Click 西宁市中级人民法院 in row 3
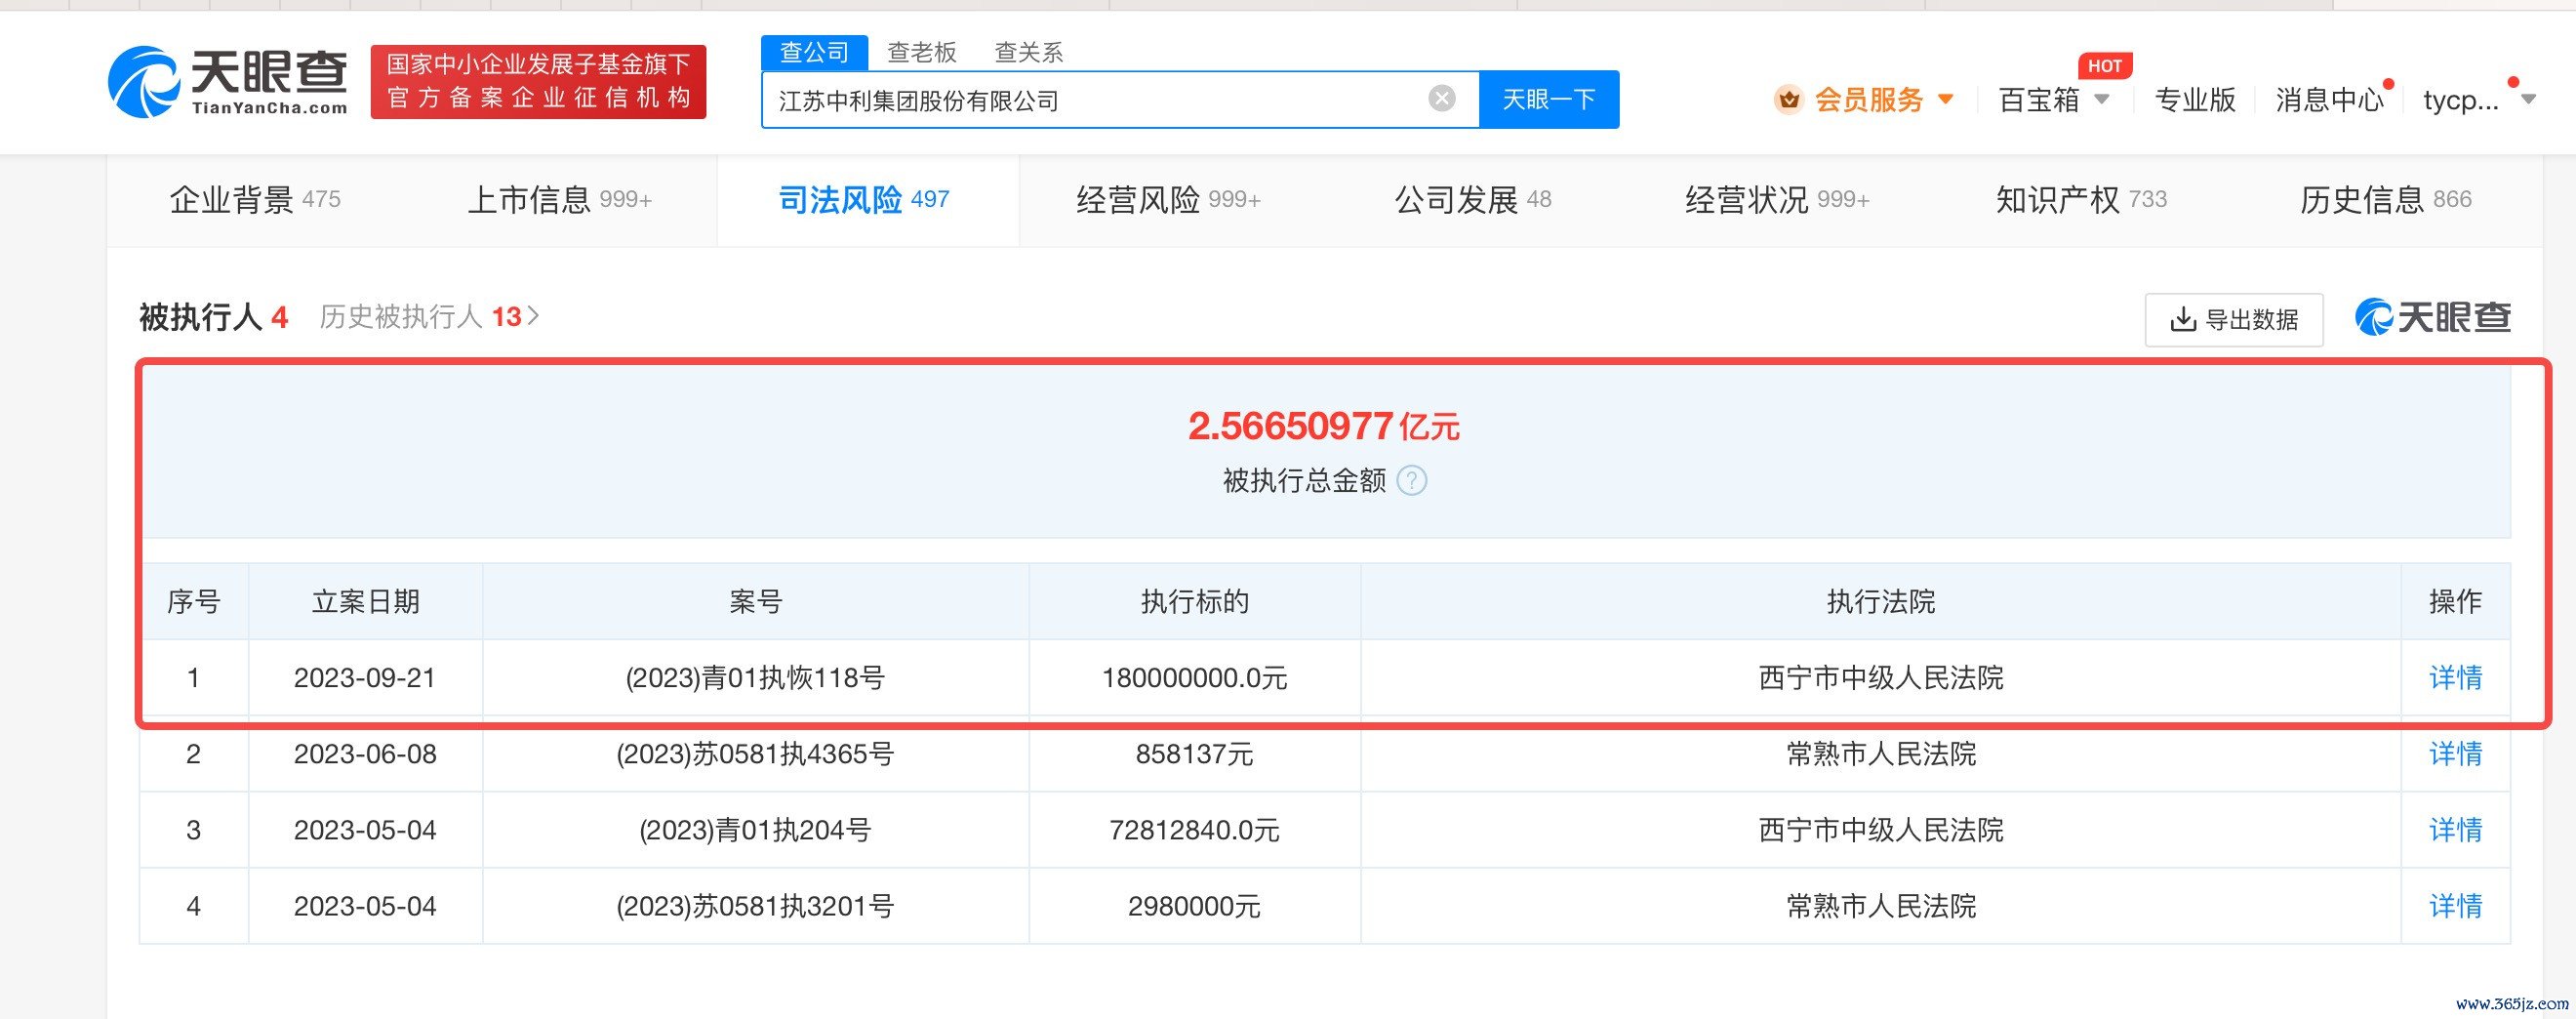This screenshot has height=1019, width=2576. point(1881,830)
